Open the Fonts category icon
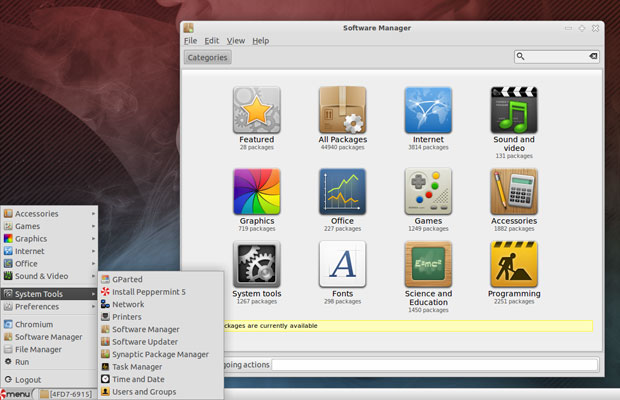The height and width of the screenshot is (400, 620). pos(342,264)
